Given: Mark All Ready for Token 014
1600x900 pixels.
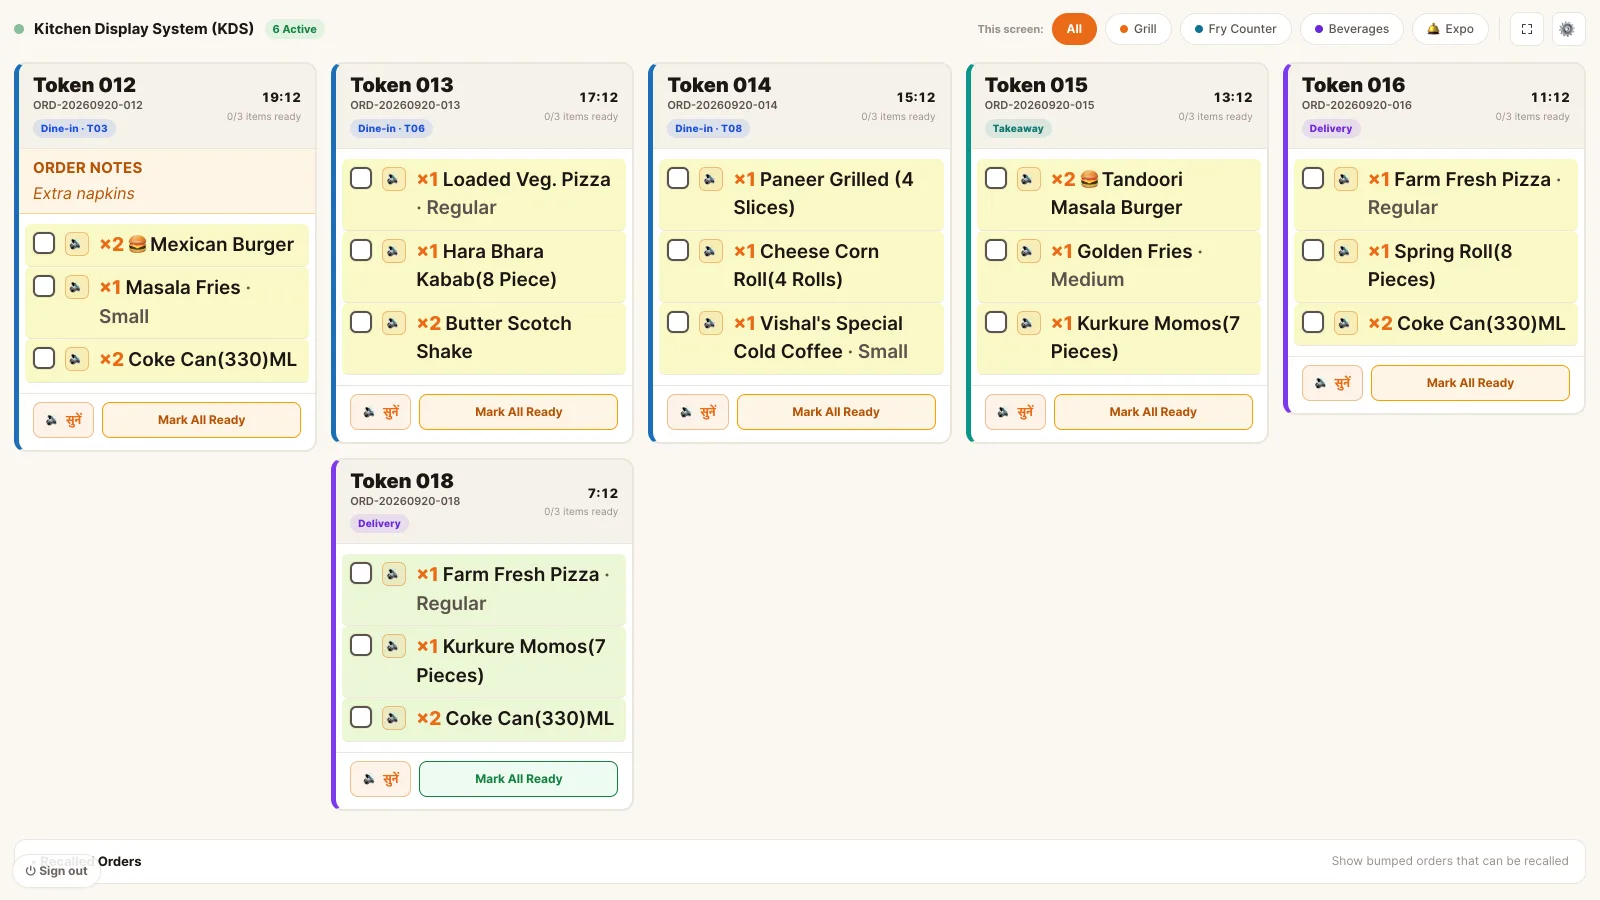Looking at the screenshot, I should (x=836, y=412).
